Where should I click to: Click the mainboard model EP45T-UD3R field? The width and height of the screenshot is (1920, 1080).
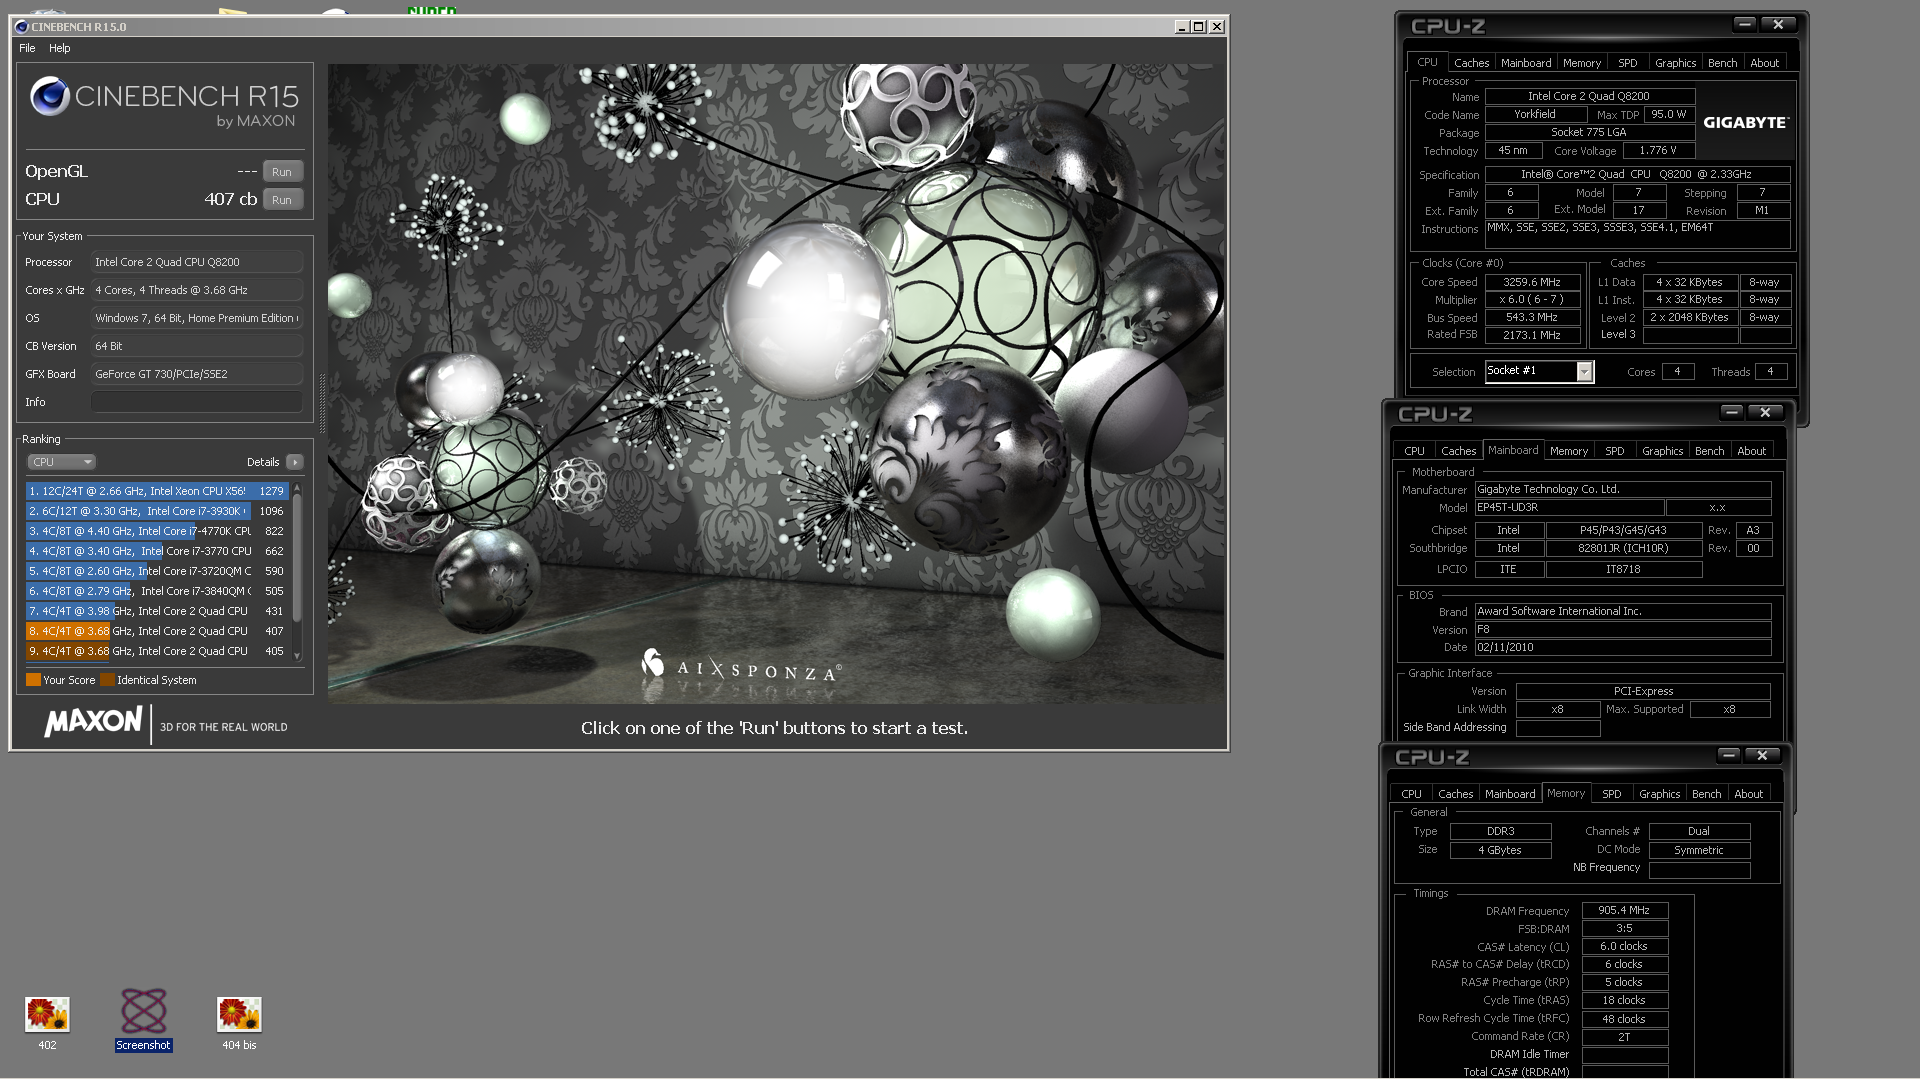[1571, 508]
